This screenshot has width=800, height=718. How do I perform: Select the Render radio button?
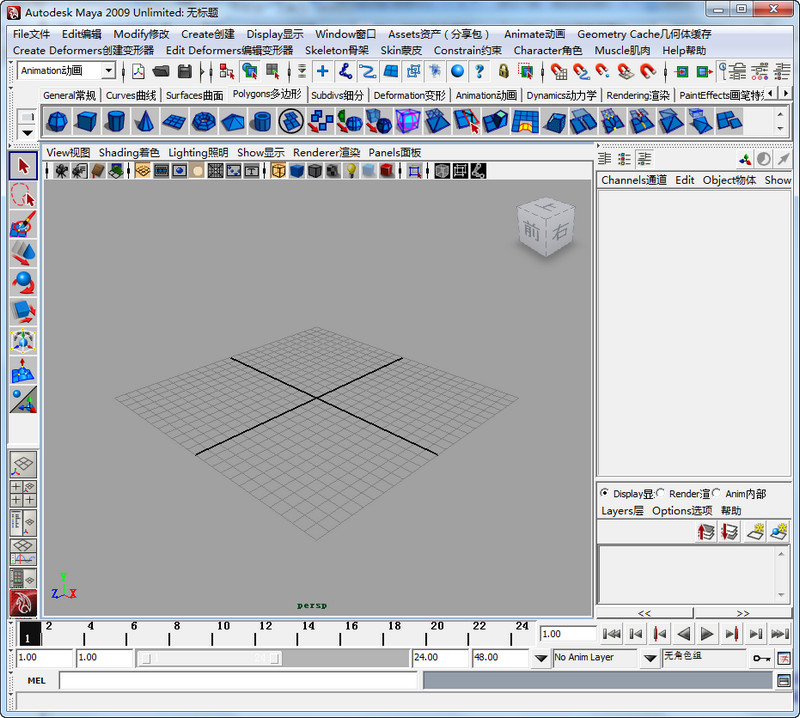[x=660, y=492]
